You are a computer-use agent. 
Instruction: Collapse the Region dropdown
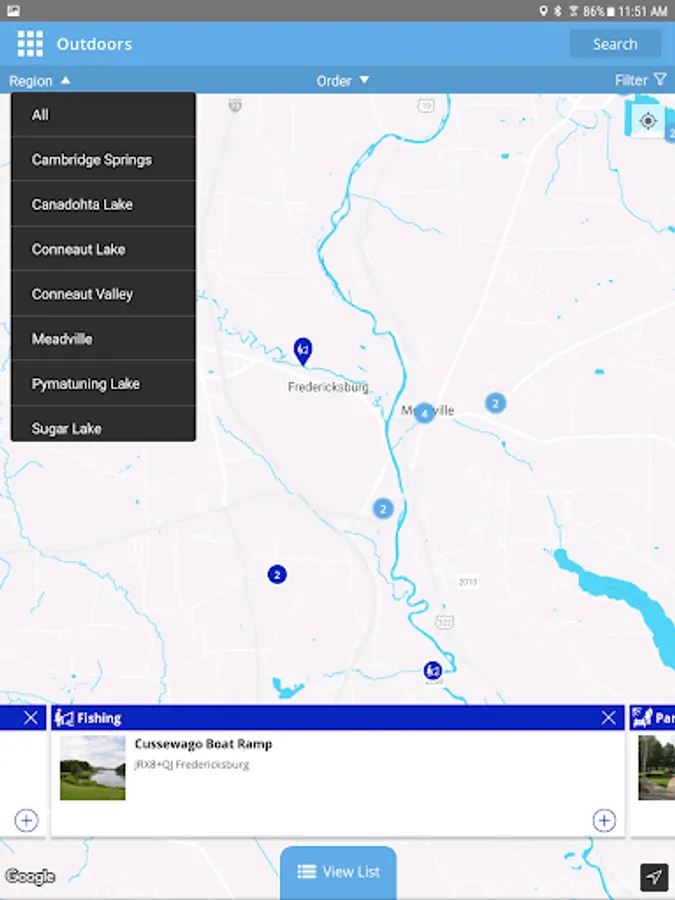40,81
